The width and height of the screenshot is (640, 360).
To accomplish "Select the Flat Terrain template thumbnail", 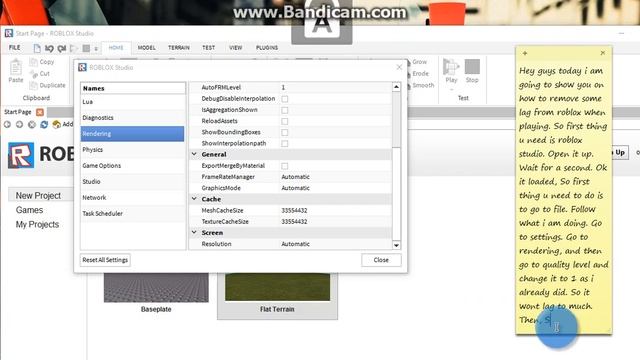I will click(278, 287).
